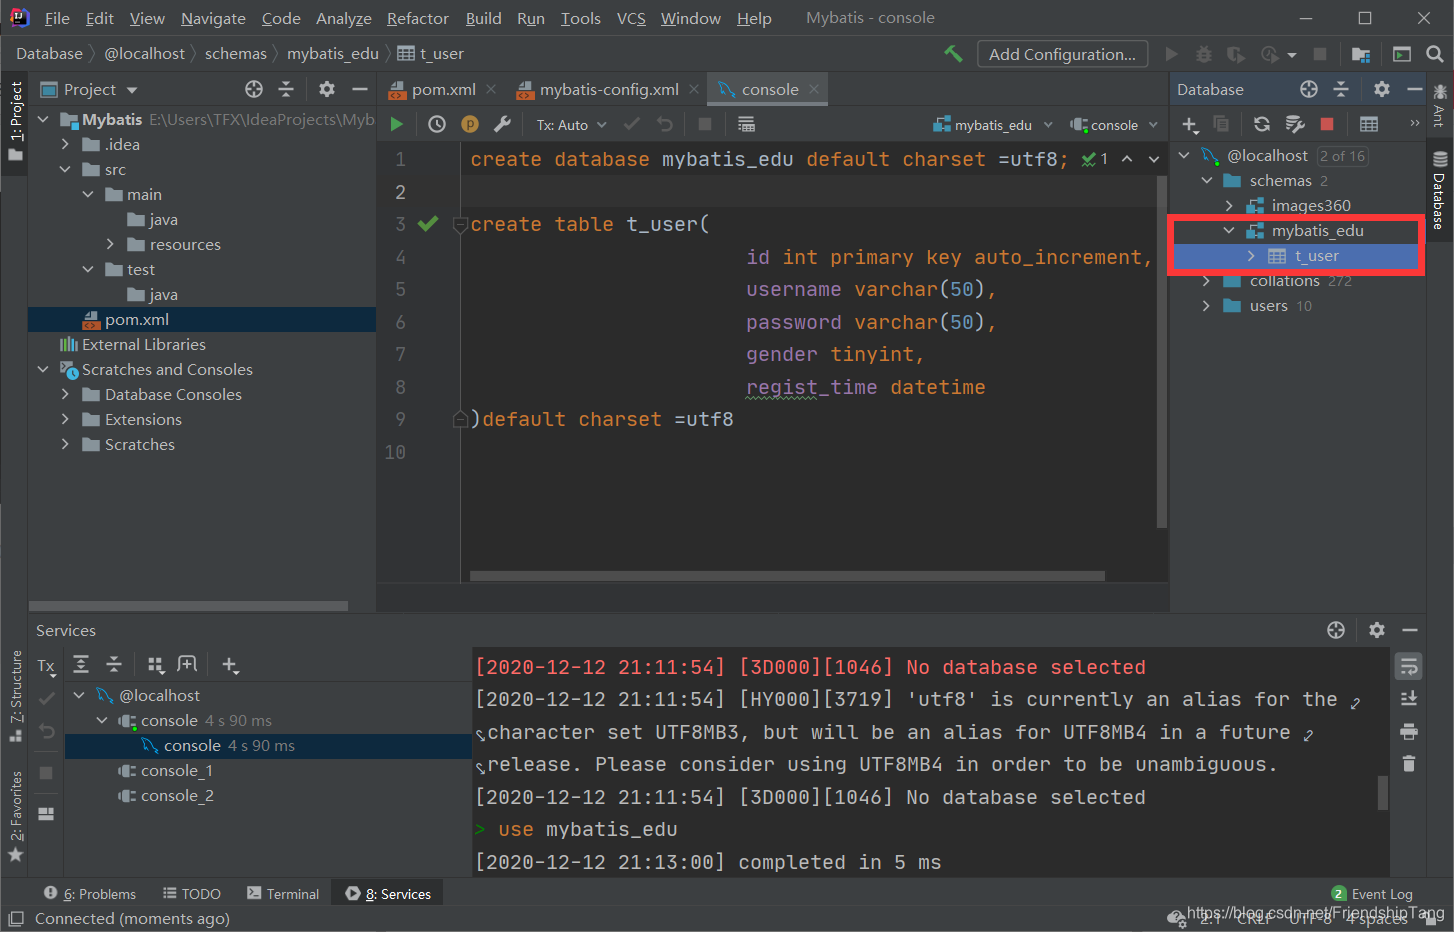Open Search Everywhere magnifier icon

click(x=1435, y=54)
